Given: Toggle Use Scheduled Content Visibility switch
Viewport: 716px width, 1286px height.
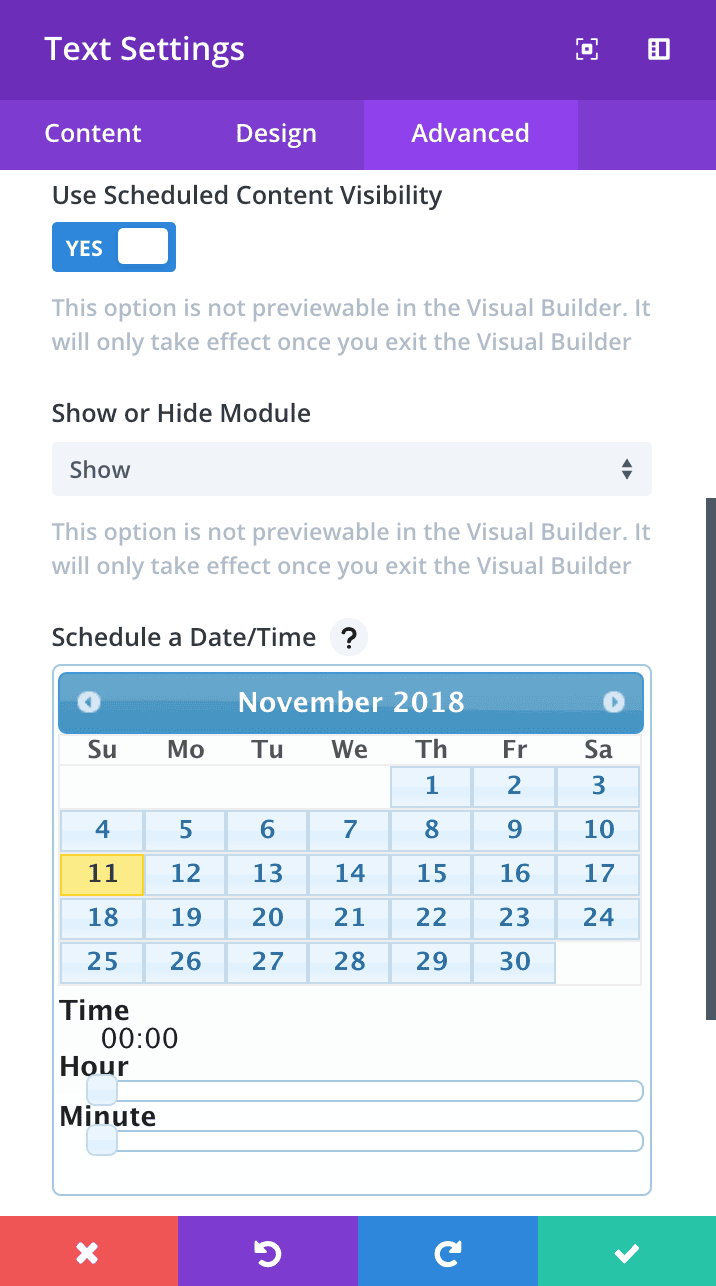Looking at the screenshot, I should [114, 247].
